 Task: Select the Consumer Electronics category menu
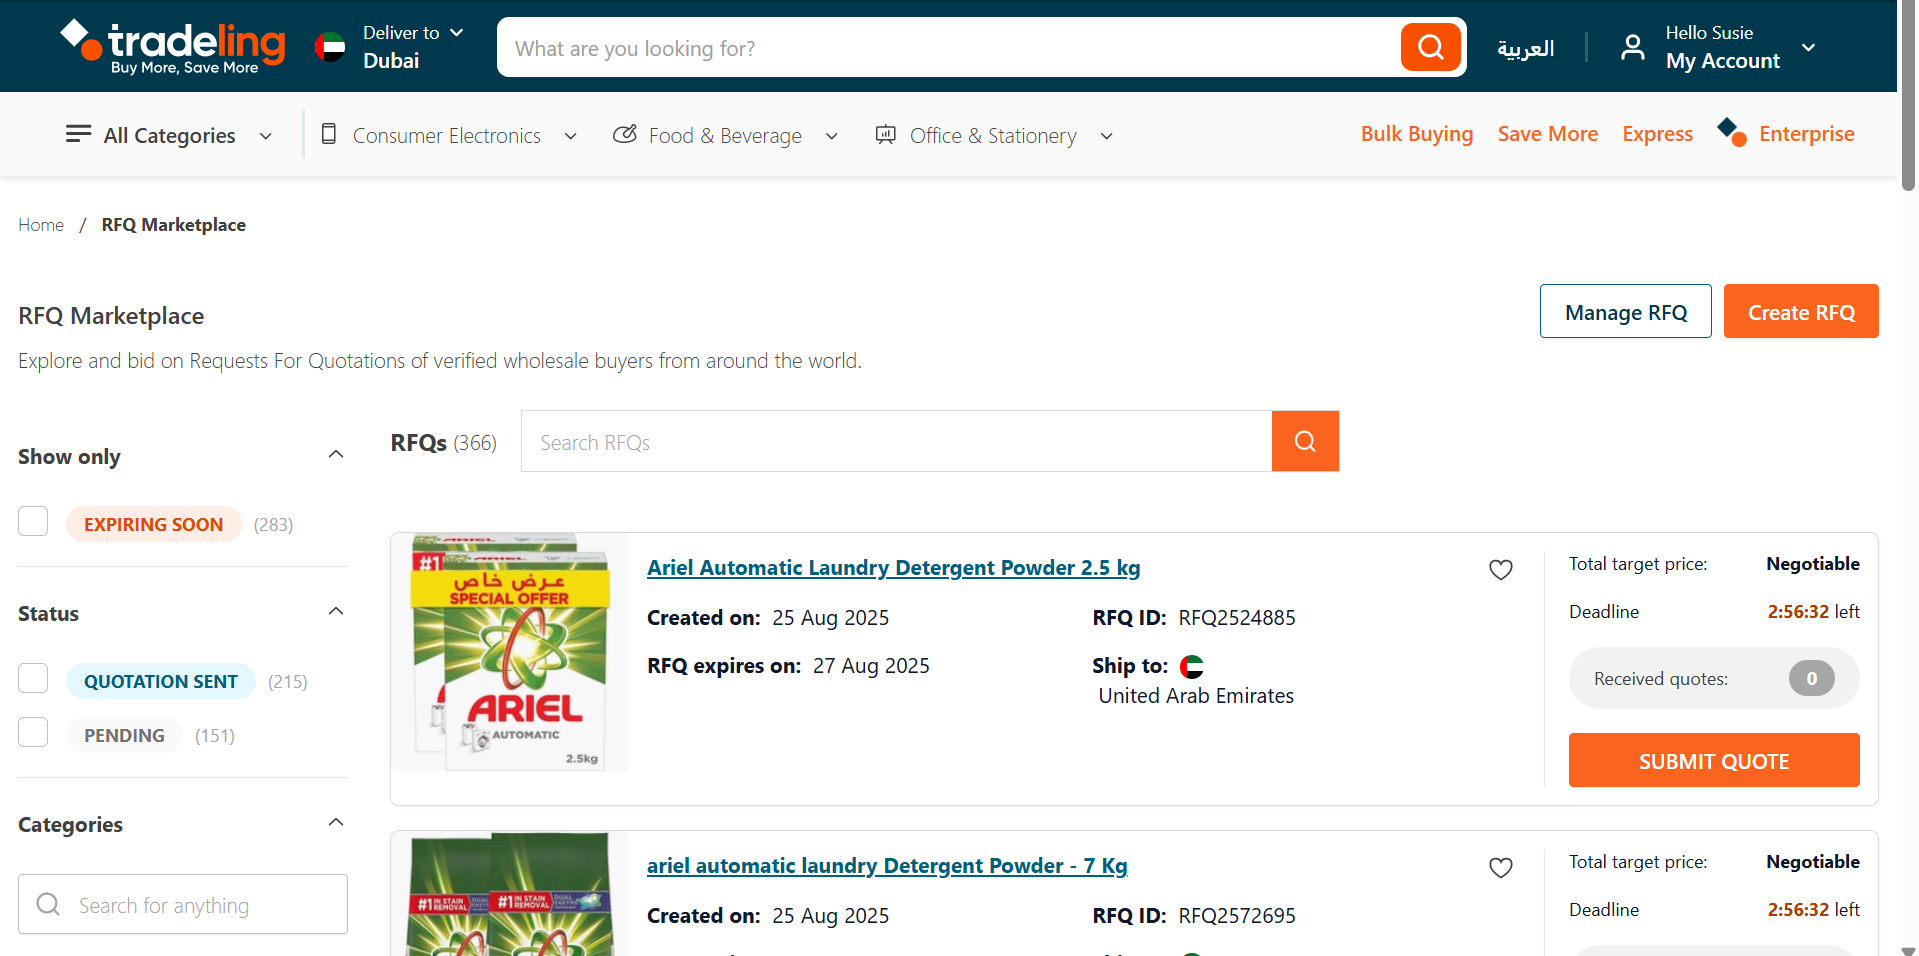click(446, 135)
